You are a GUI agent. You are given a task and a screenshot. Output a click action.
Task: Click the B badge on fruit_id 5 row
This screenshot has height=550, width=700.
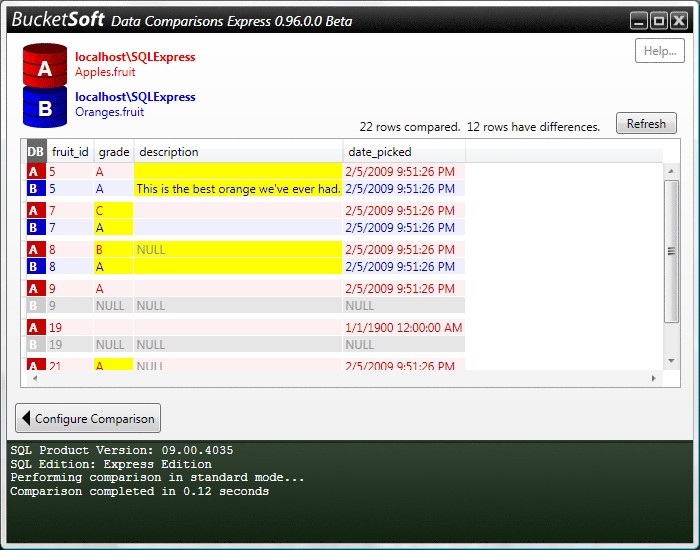point(36,188)
